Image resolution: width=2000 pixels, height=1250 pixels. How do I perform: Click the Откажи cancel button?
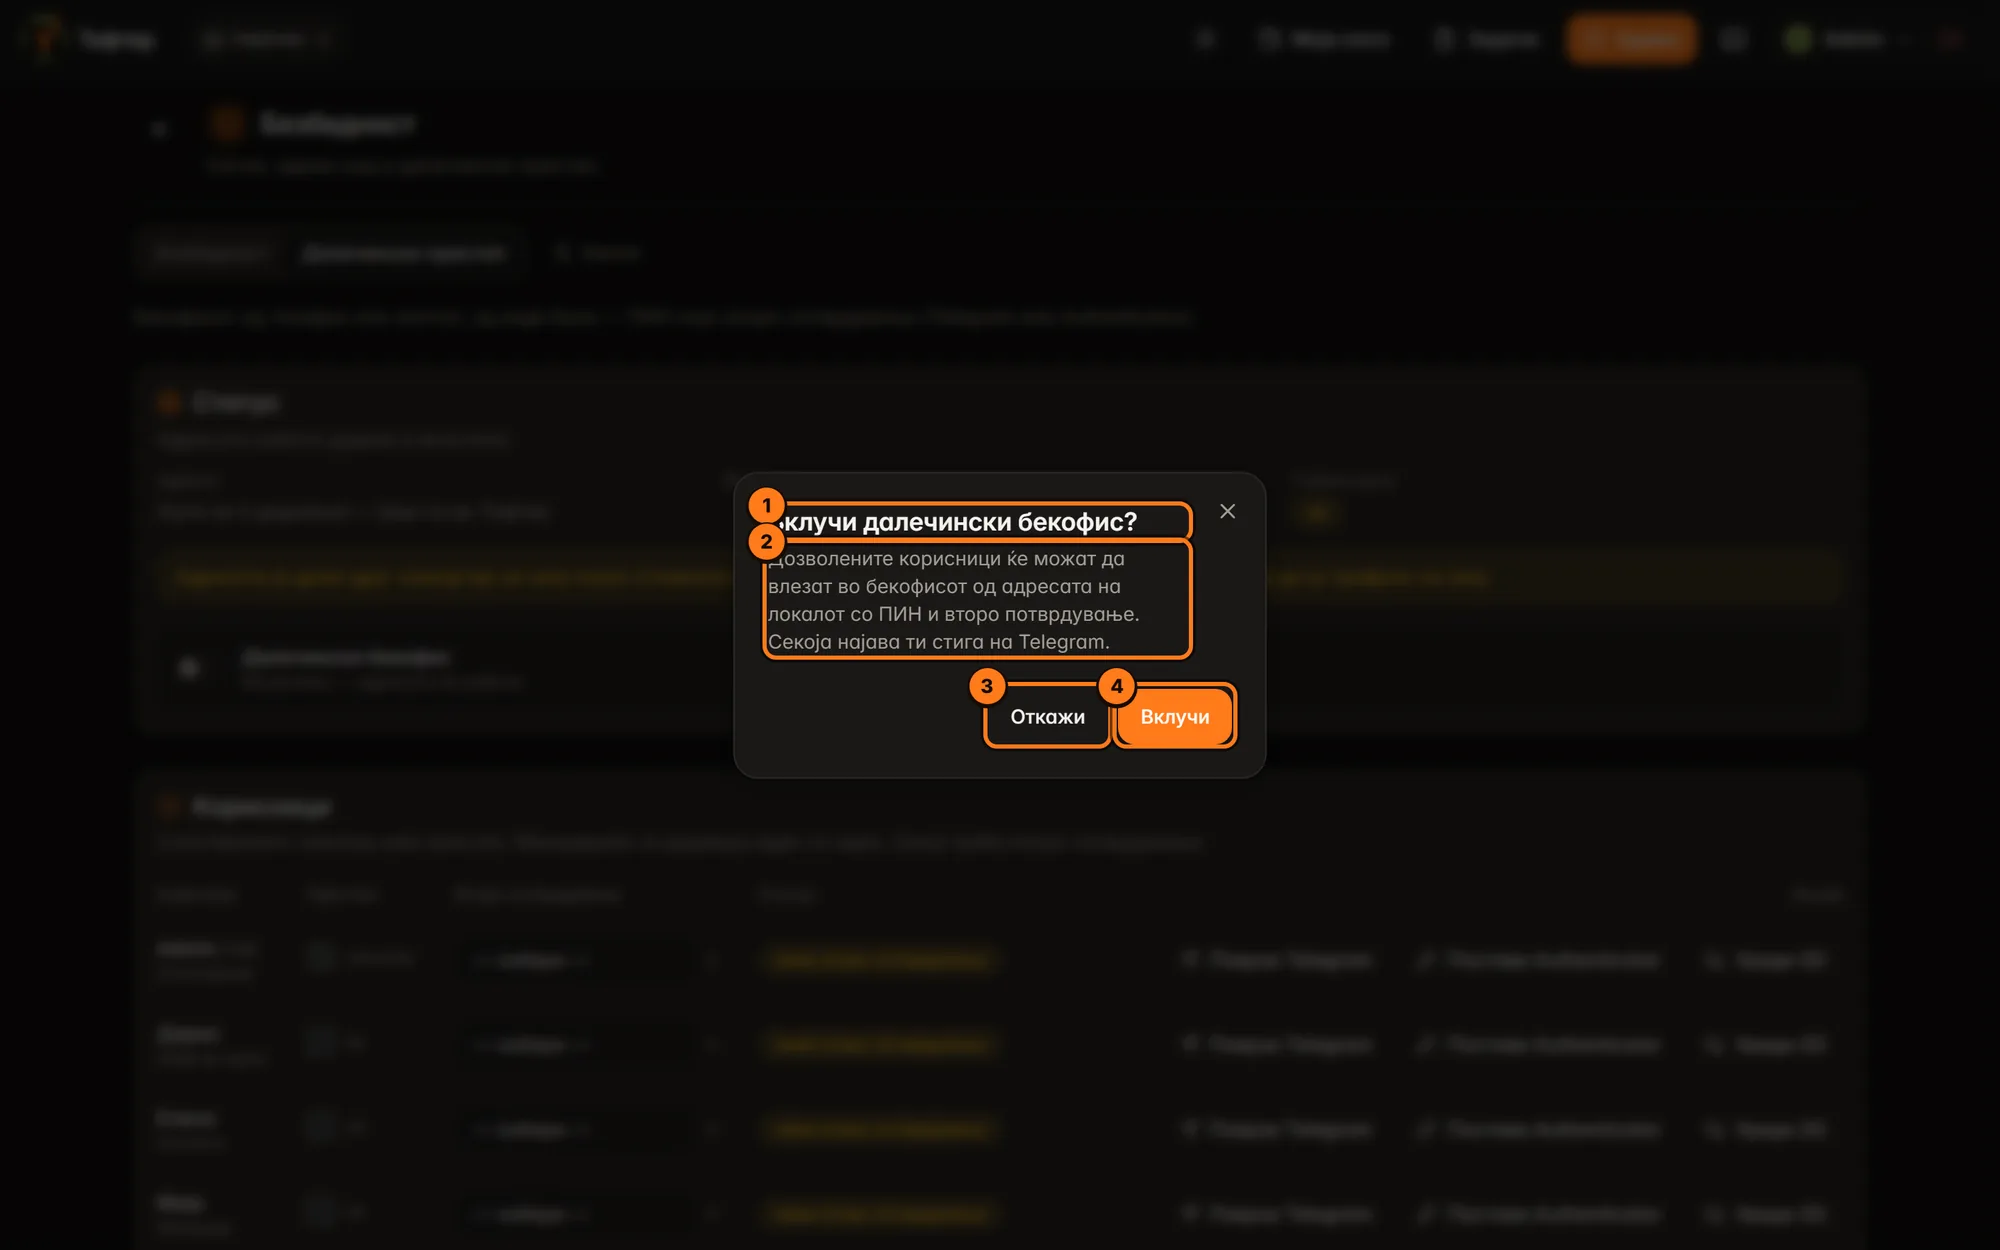point(1047,716)
